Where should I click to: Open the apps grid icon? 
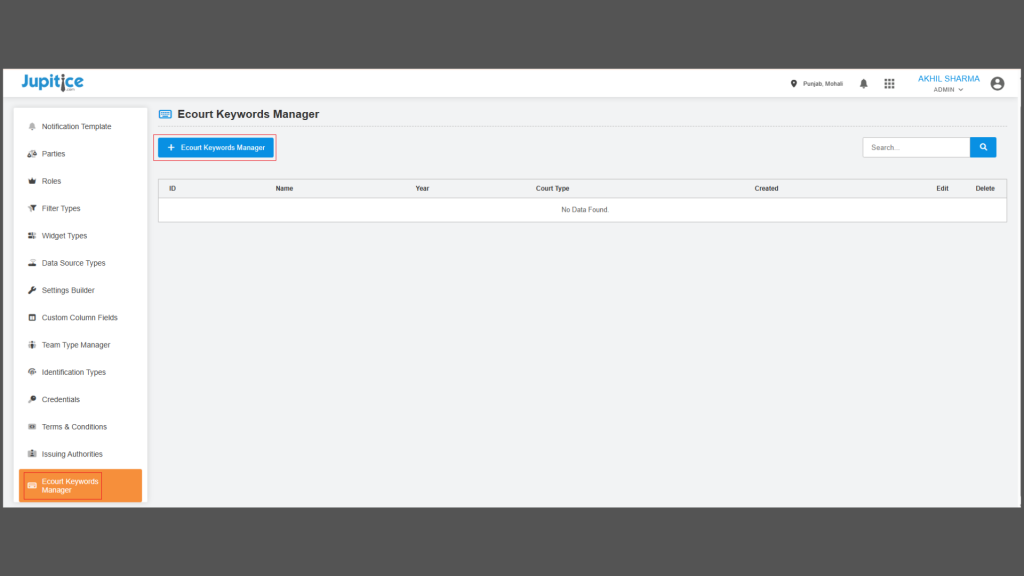[889, 84]
